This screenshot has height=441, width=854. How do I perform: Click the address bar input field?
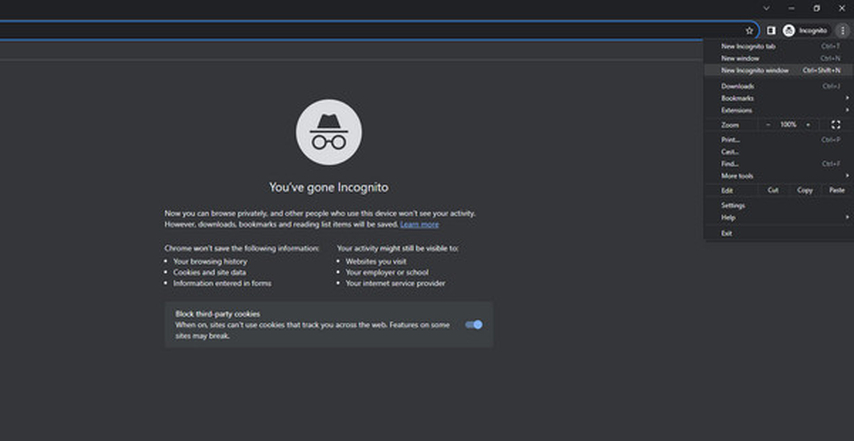pyautogui.click(x=370, y=31)
